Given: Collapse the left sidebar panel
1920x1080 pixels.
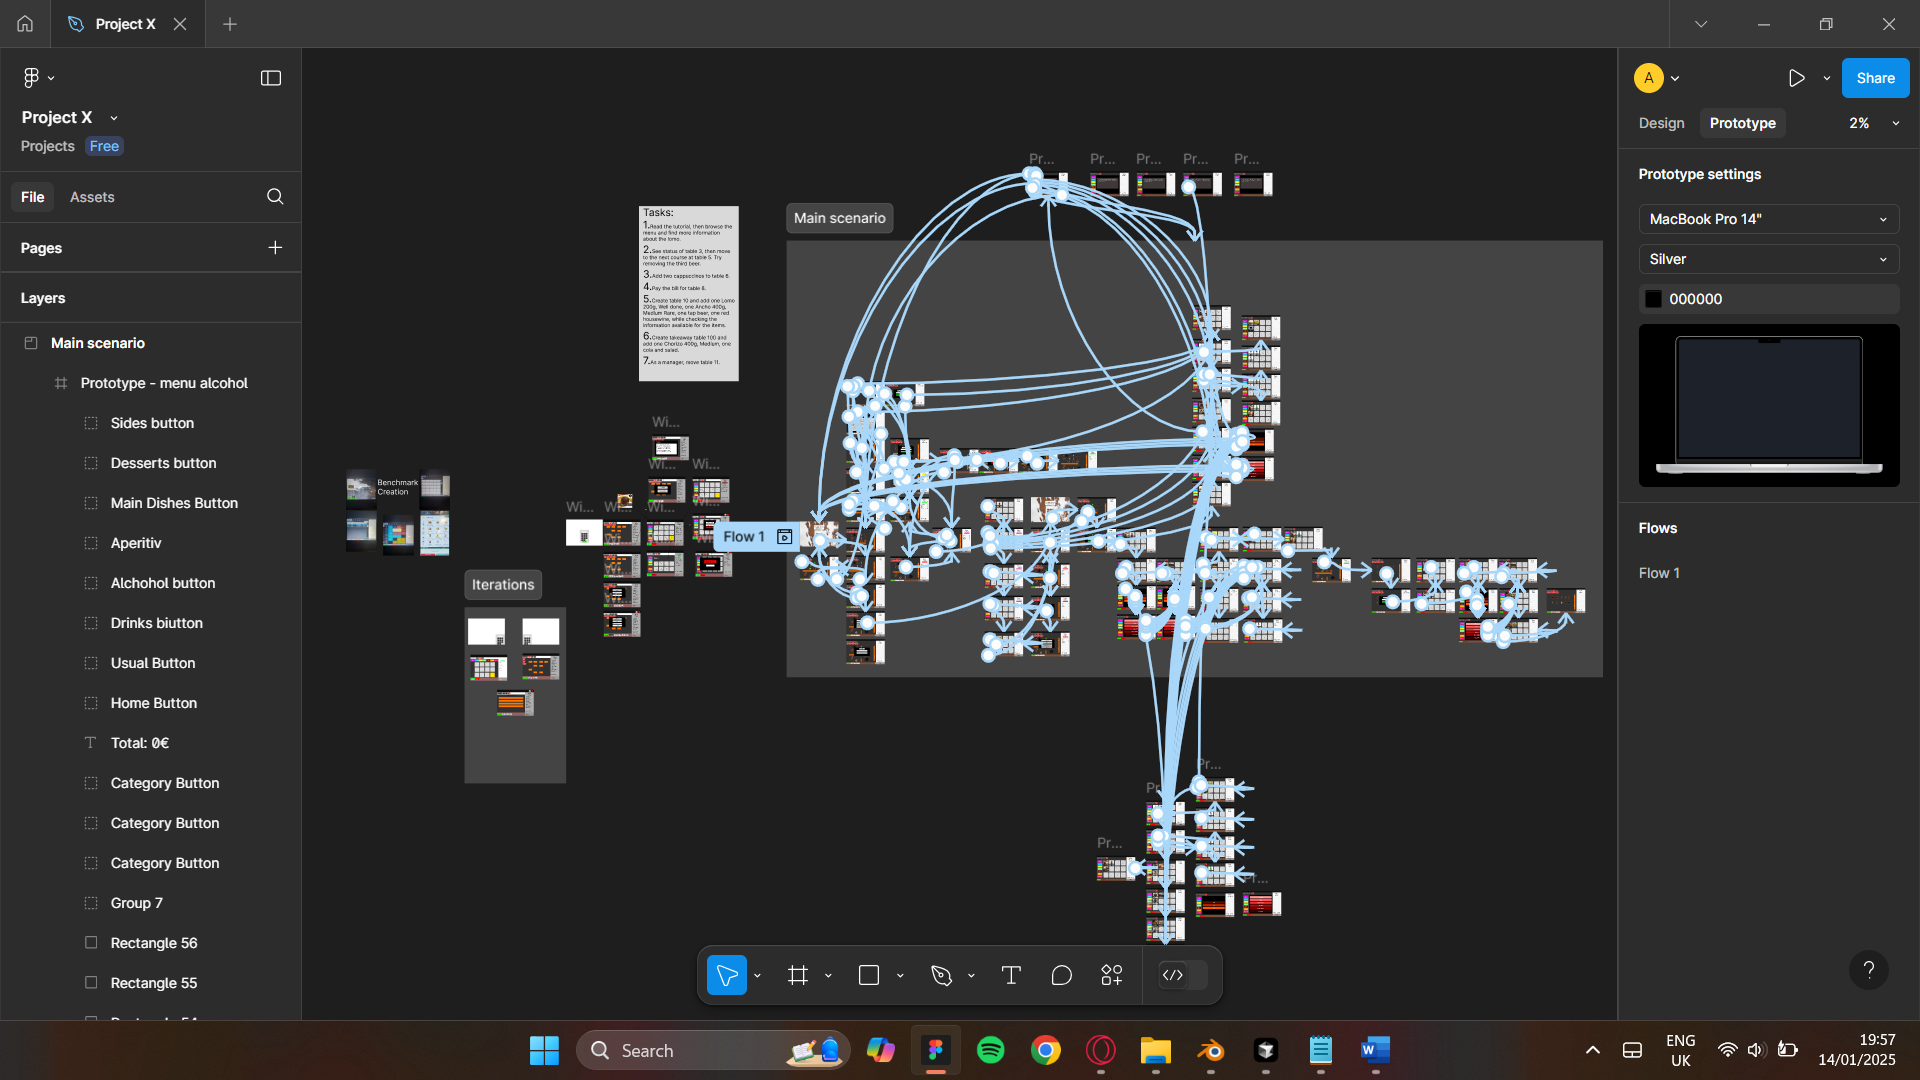Looking at the screenshot, I should [x=271, y=78].
